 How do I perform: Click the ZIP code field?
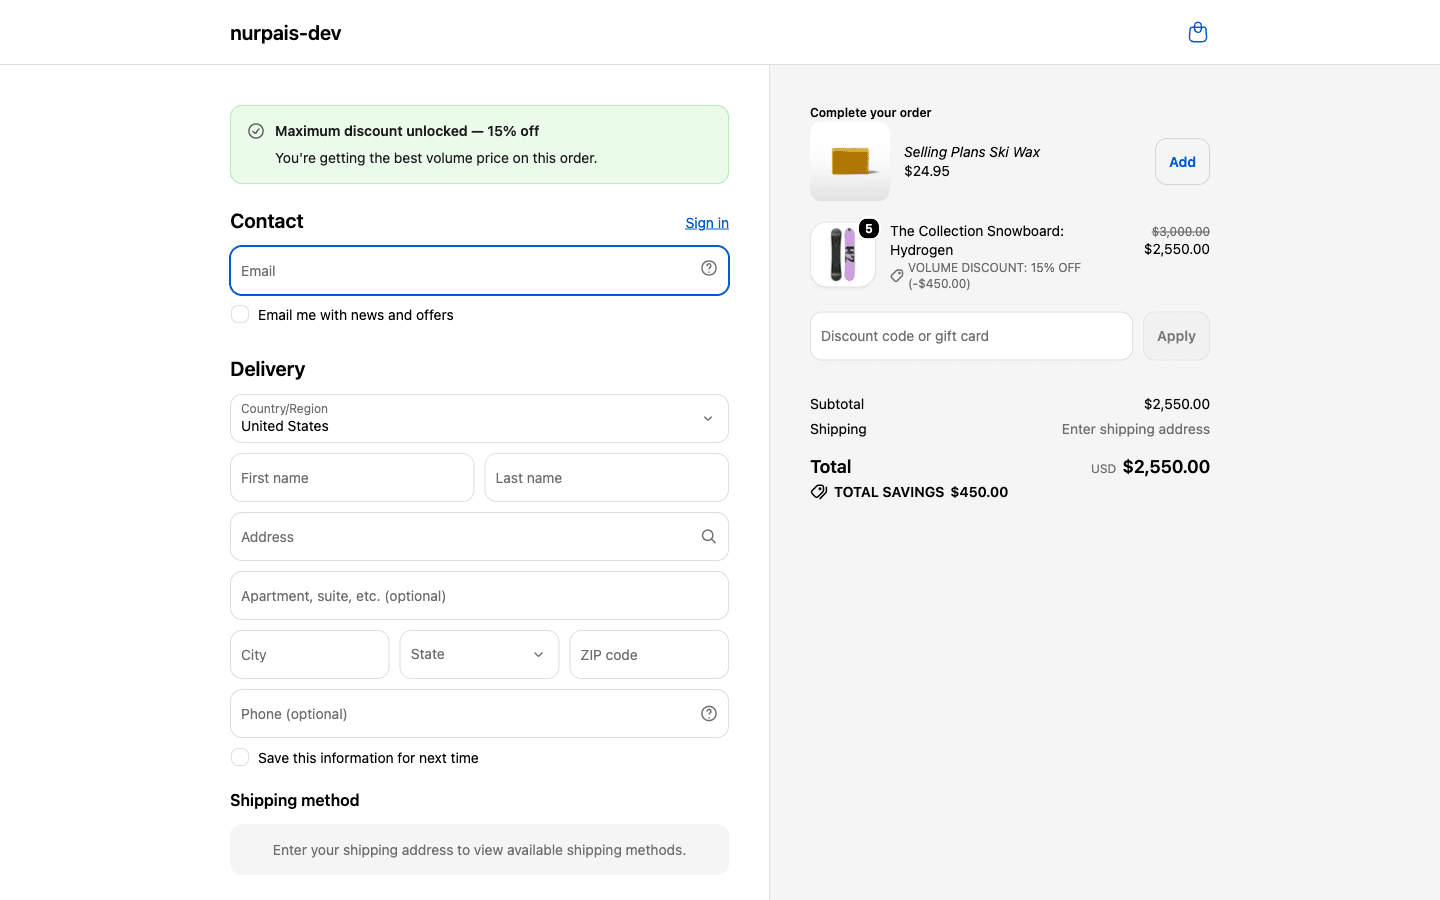[649, 654]
